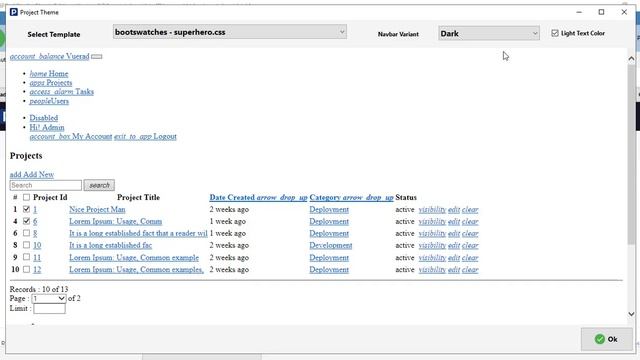Click the Project Theme window icon
Screen dimensions: 640x360
tap(14, 12)
